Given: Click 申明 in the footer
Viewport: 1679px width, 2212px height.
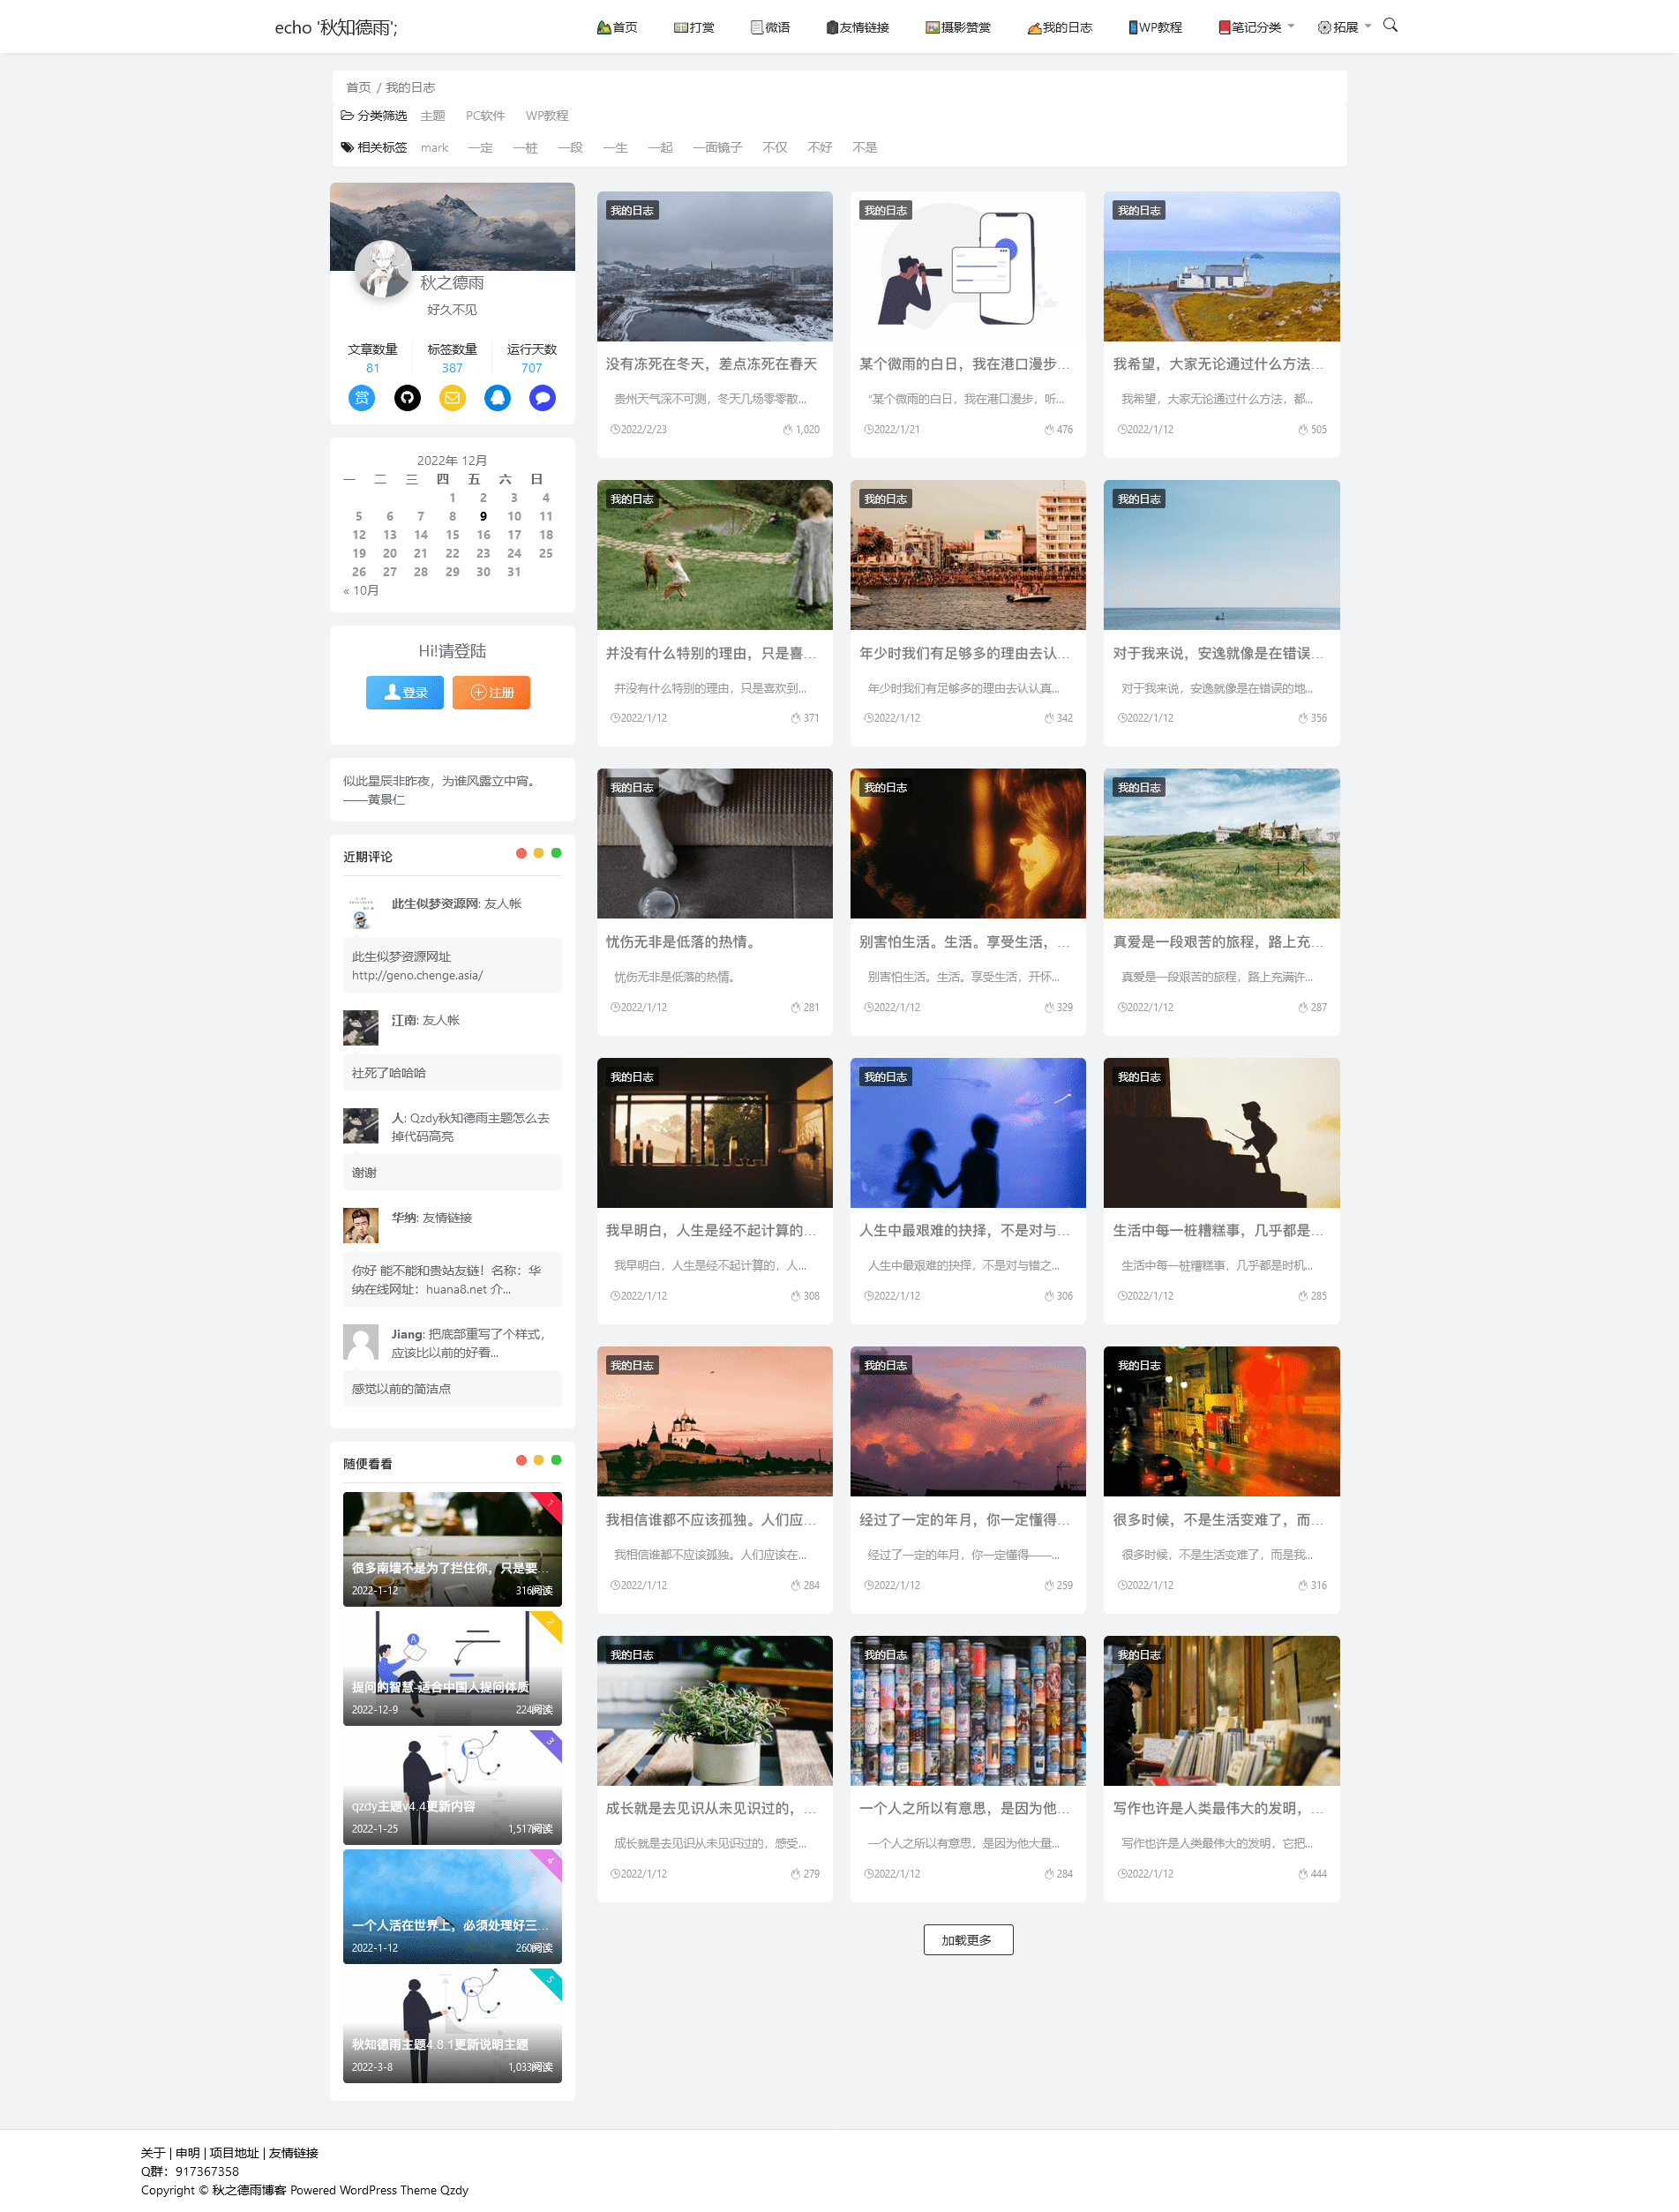Looking at the screenshot, I should click(x=187, y=2153).
